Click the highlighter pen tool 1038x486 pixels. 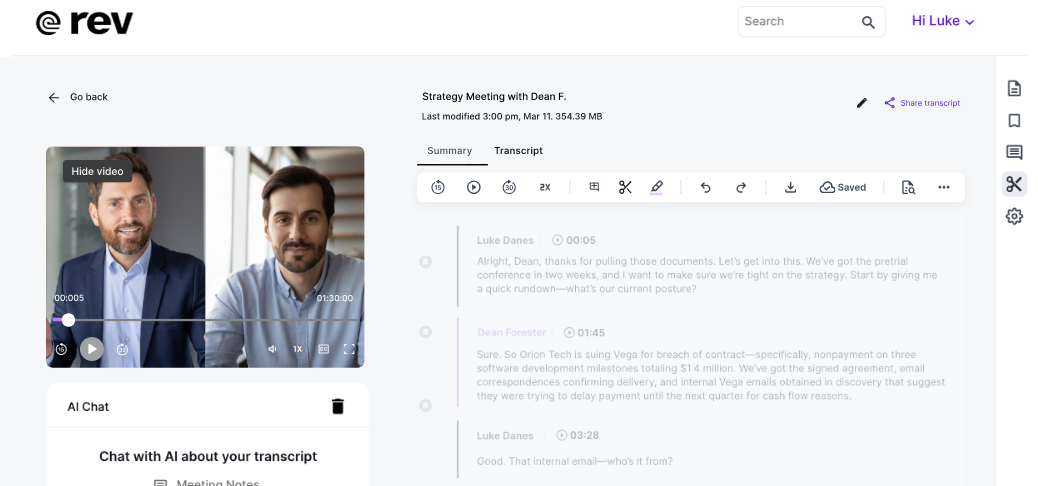click(x=656, y=187)
